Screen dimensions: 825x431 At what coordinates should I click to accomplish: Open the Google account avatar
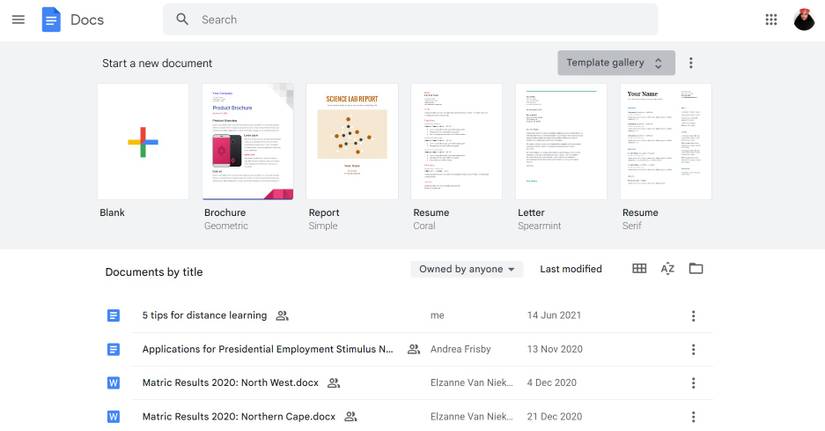point(804,19)
